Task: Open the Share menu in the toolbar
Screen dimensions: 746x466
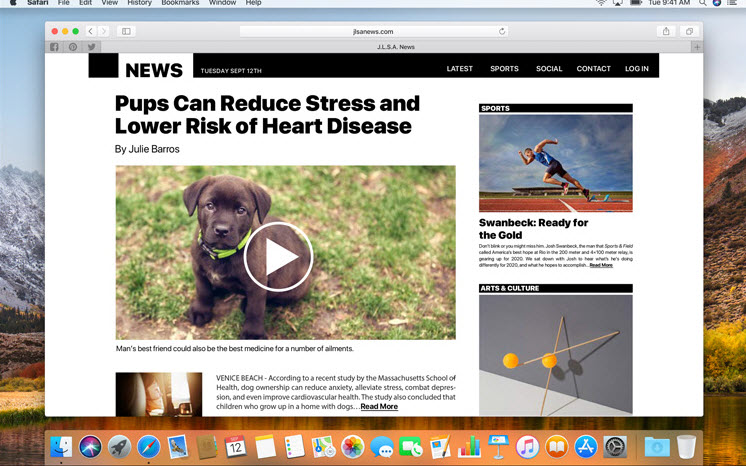Action: click(x=666, y=32)
